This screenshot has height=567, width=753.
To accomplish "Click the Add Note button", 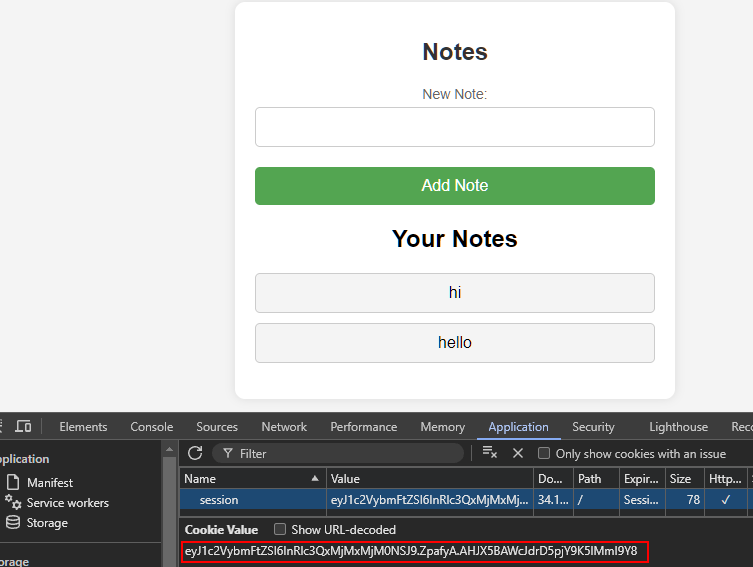I will click(x=455, y=186).
